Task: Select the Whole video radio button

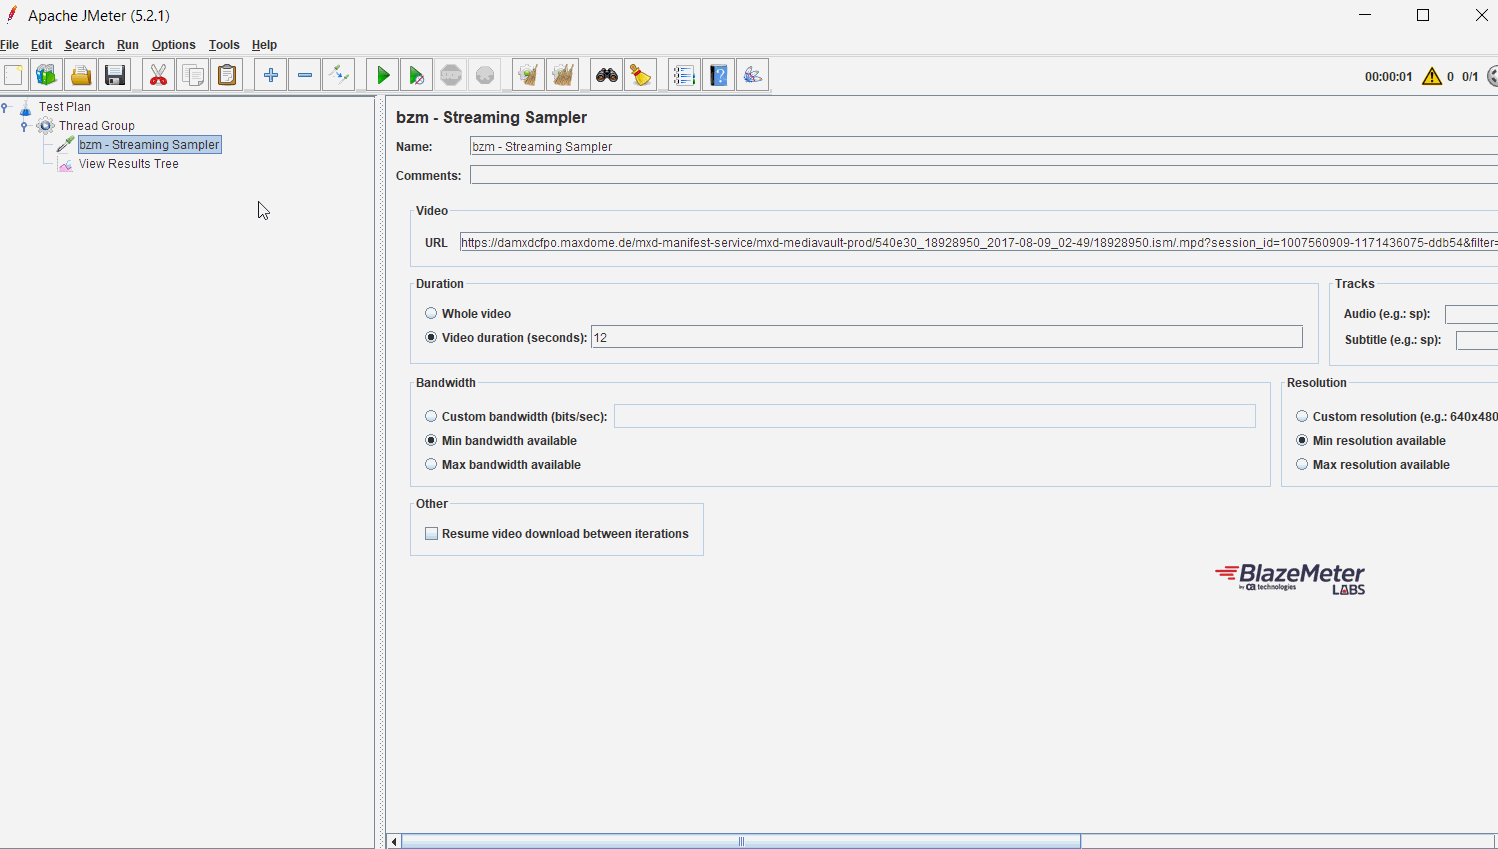Action: 431,314
